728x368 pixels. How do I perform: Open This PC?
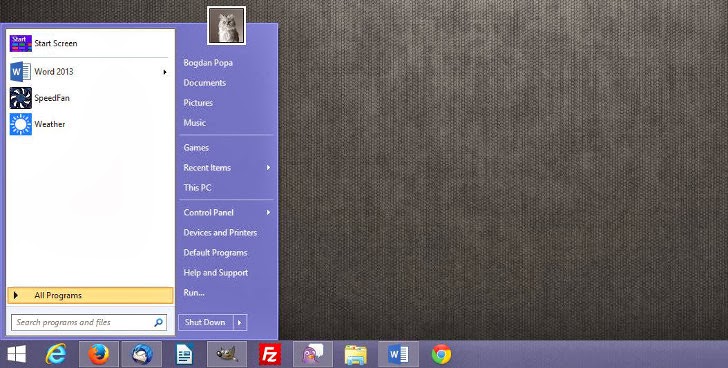197,187
